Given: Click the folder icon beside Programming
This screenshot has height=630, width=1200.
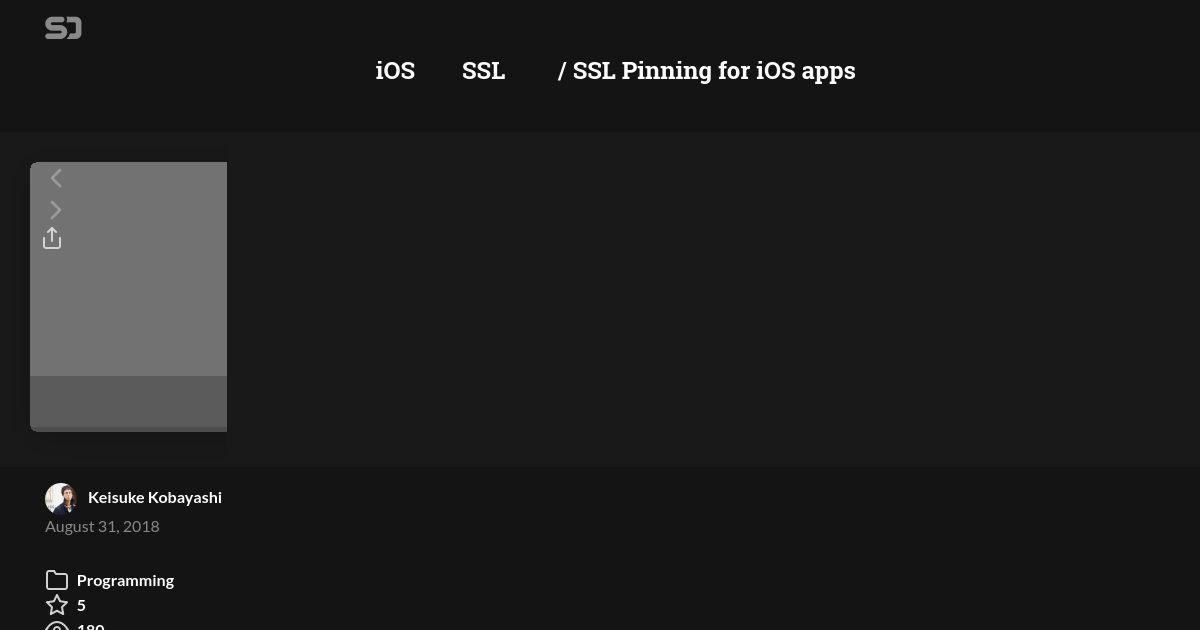Looking at the screenshot, I should [57, 580].
